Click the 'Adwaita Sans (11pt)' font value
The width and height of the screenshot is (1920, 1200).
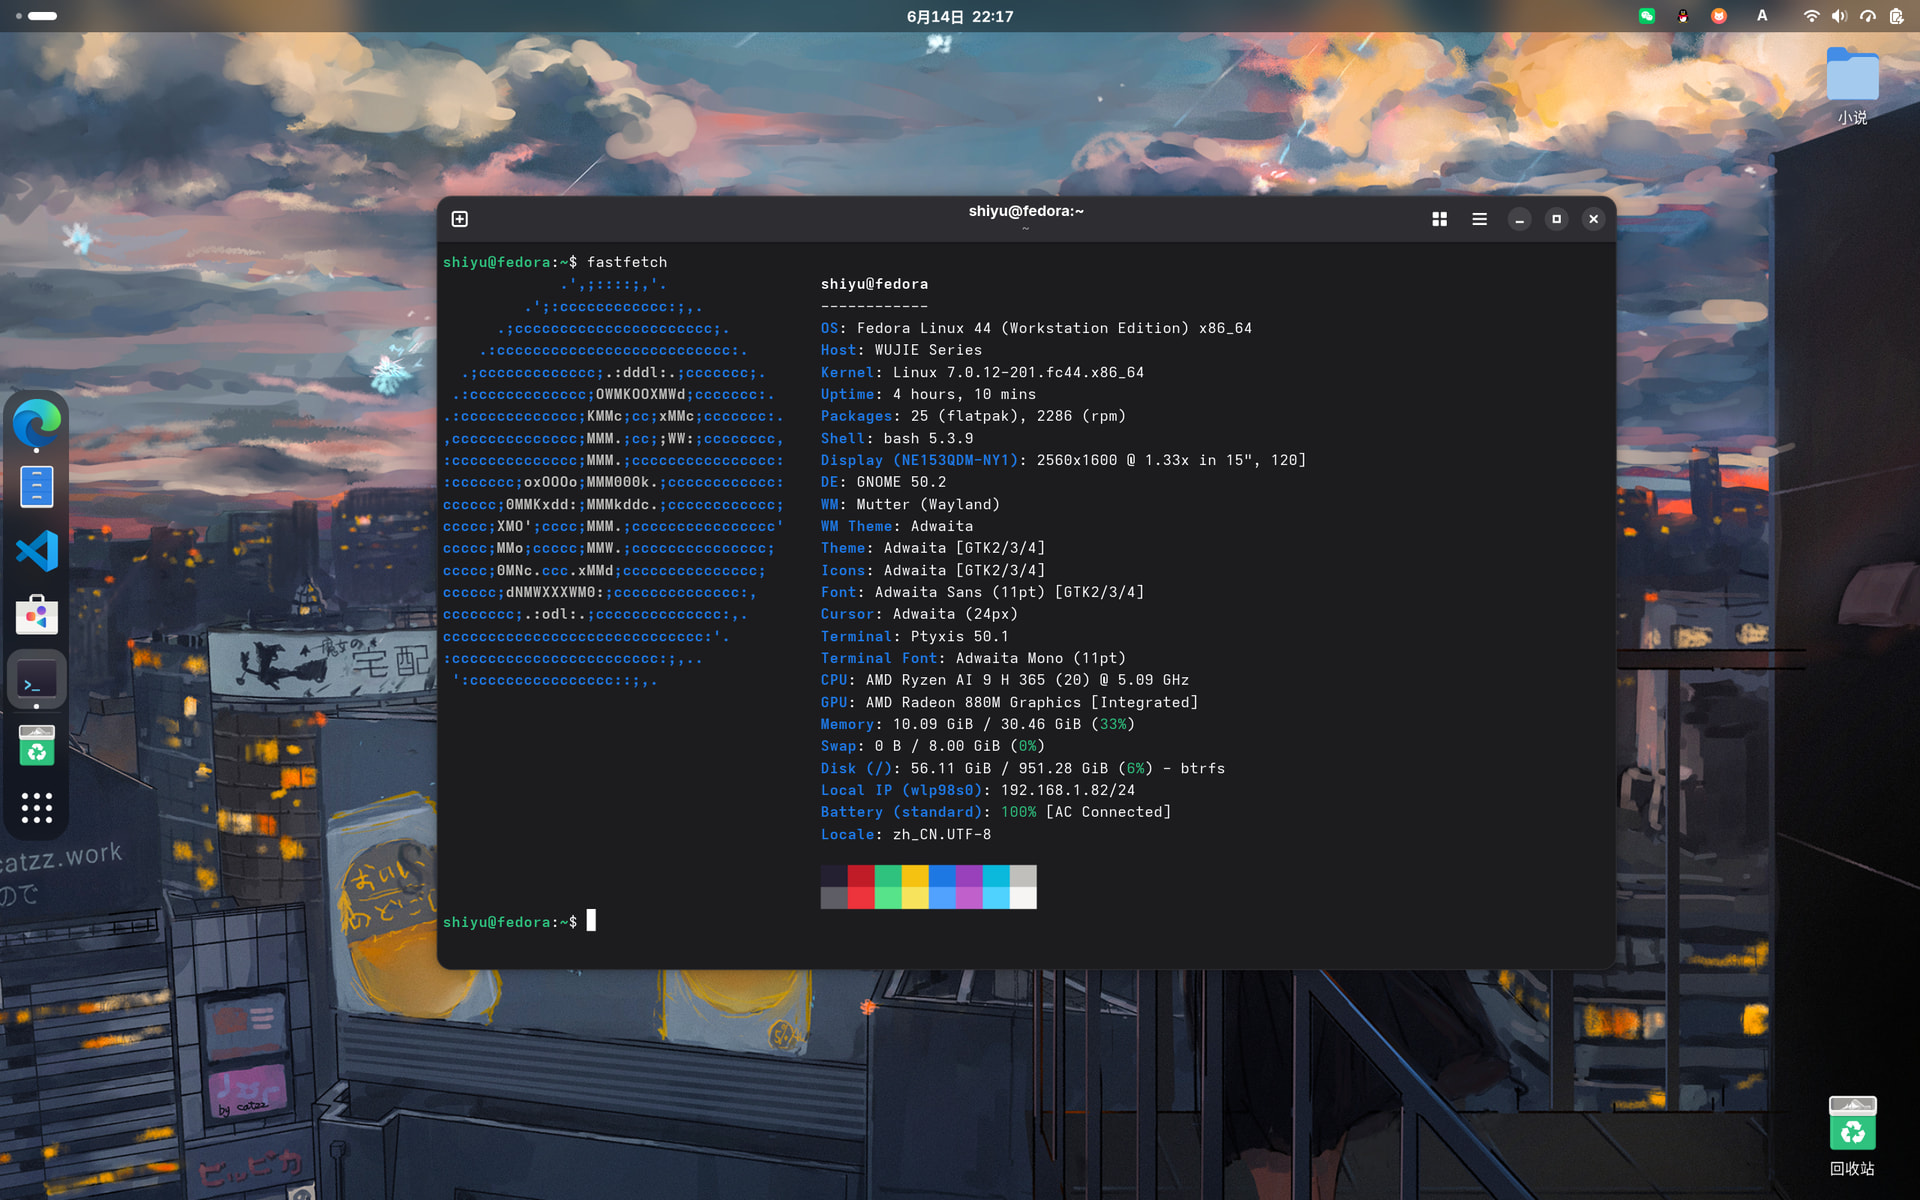[x=960, y=592]
